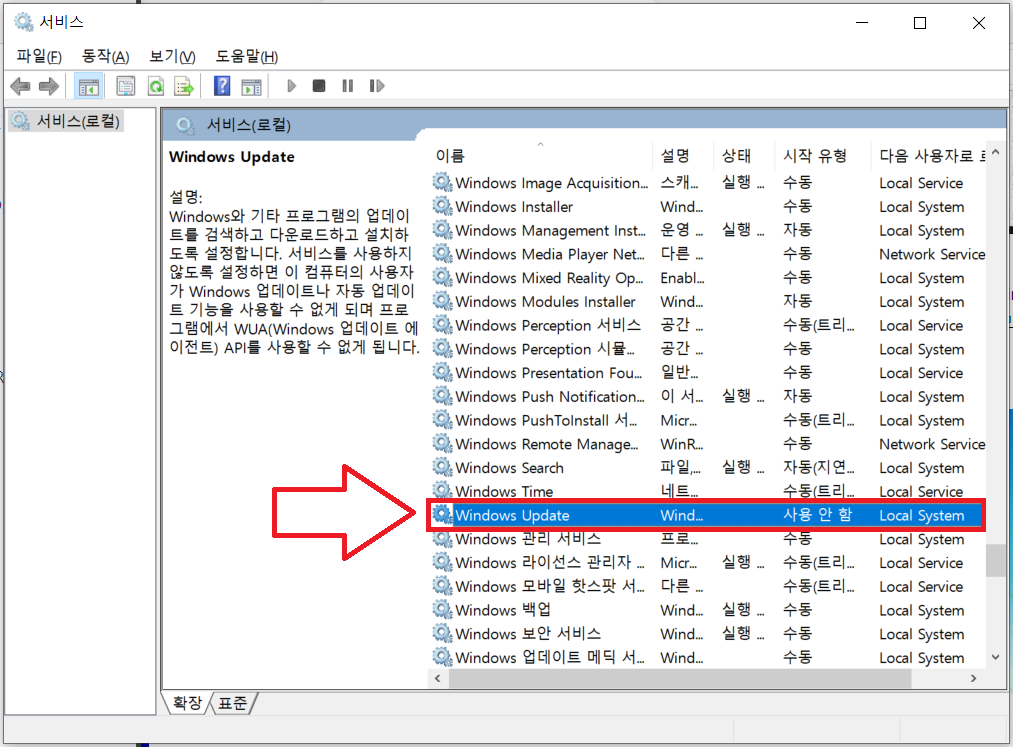Select the Windows 라이선스 관리자 service
The width and height of the screenshot is (1013, 747).
pos(707,562)
